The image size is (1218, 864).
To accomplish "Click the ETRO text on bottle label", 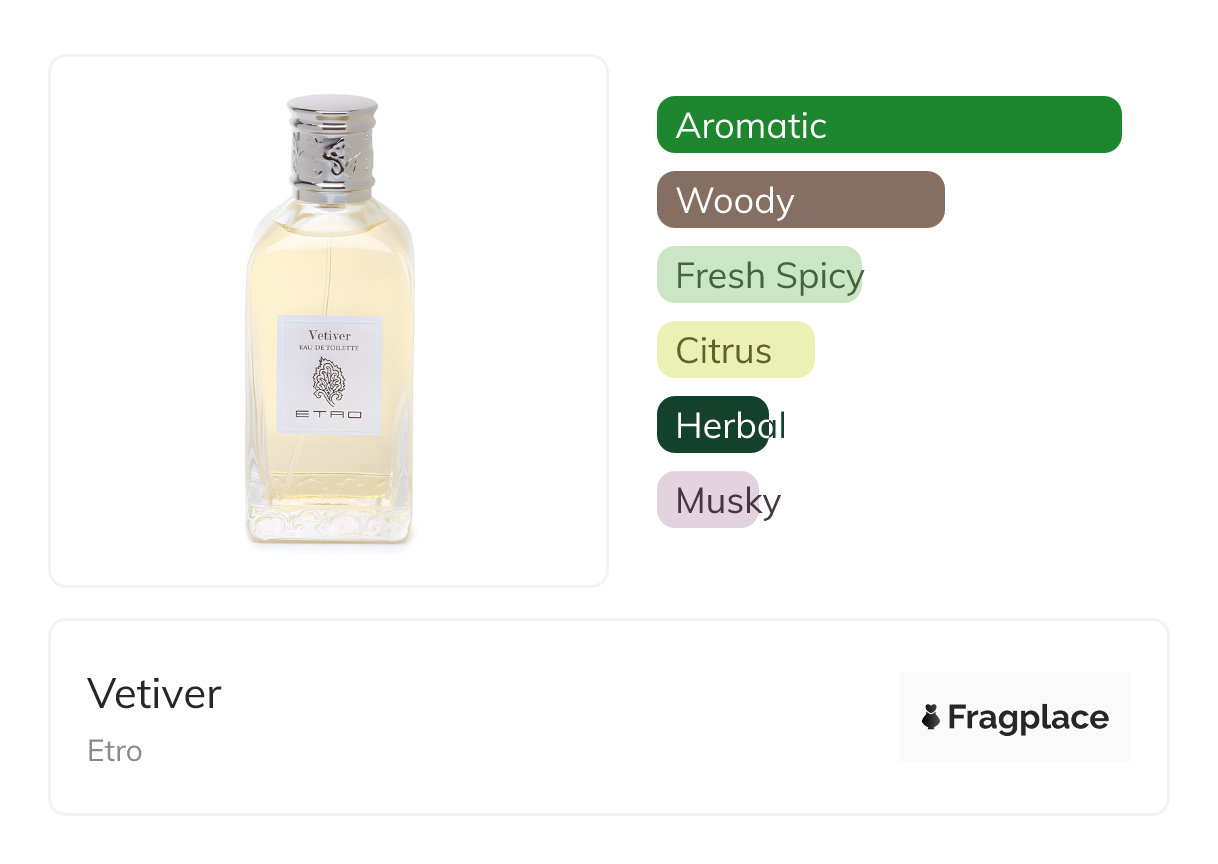I will pyautogui.click(x=329, y=414).
